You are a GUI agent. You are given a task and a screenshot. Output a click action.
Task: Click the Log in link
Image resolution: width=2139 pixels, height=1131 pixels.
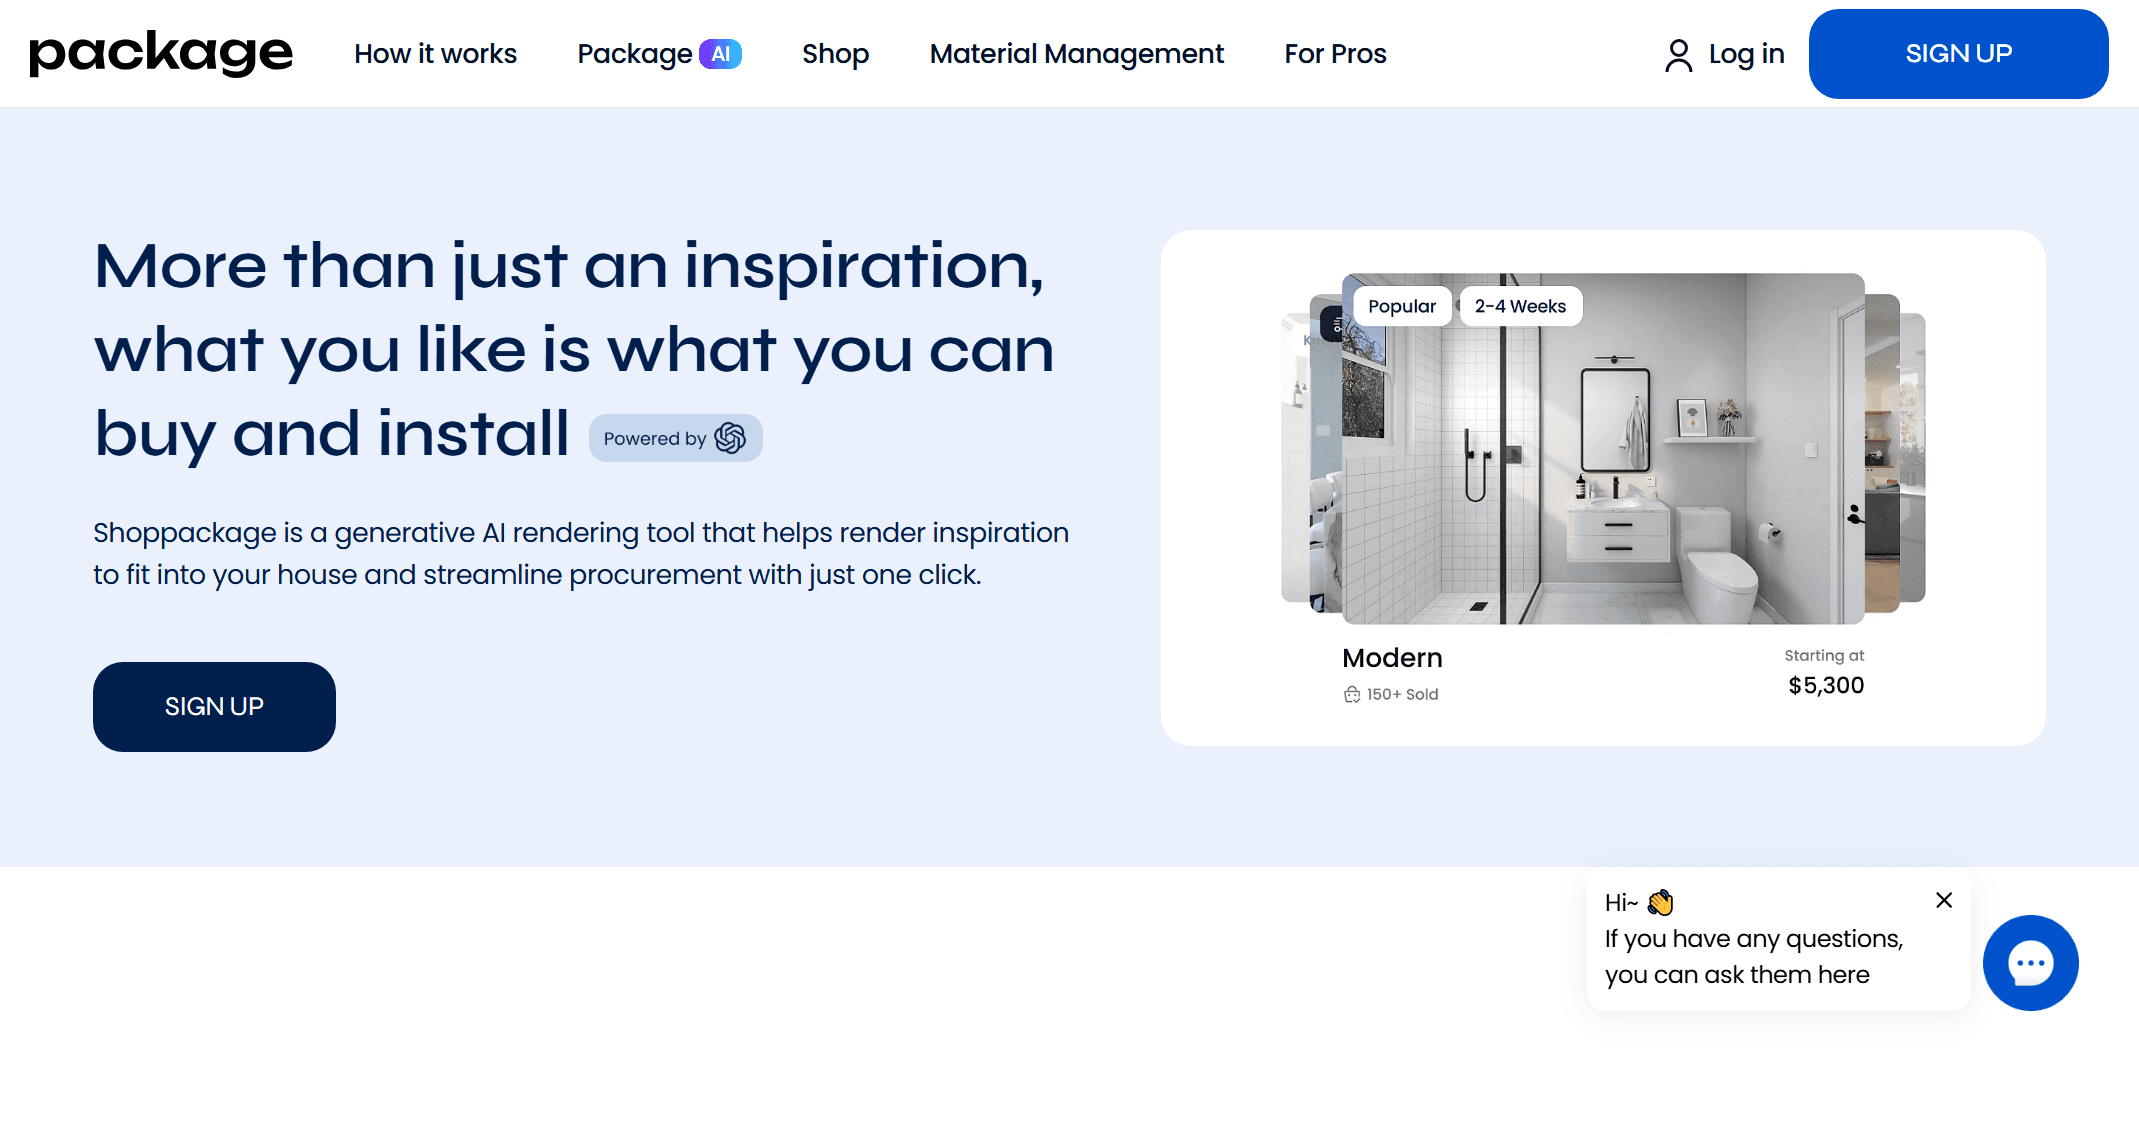click(x=1746, y=54)
